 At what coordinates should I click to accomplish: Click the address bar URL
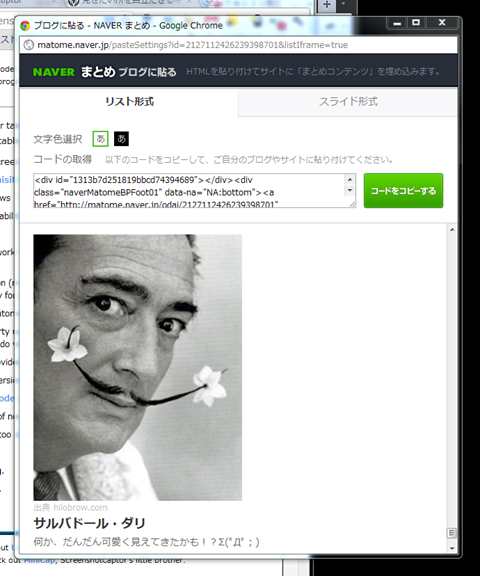192,45
